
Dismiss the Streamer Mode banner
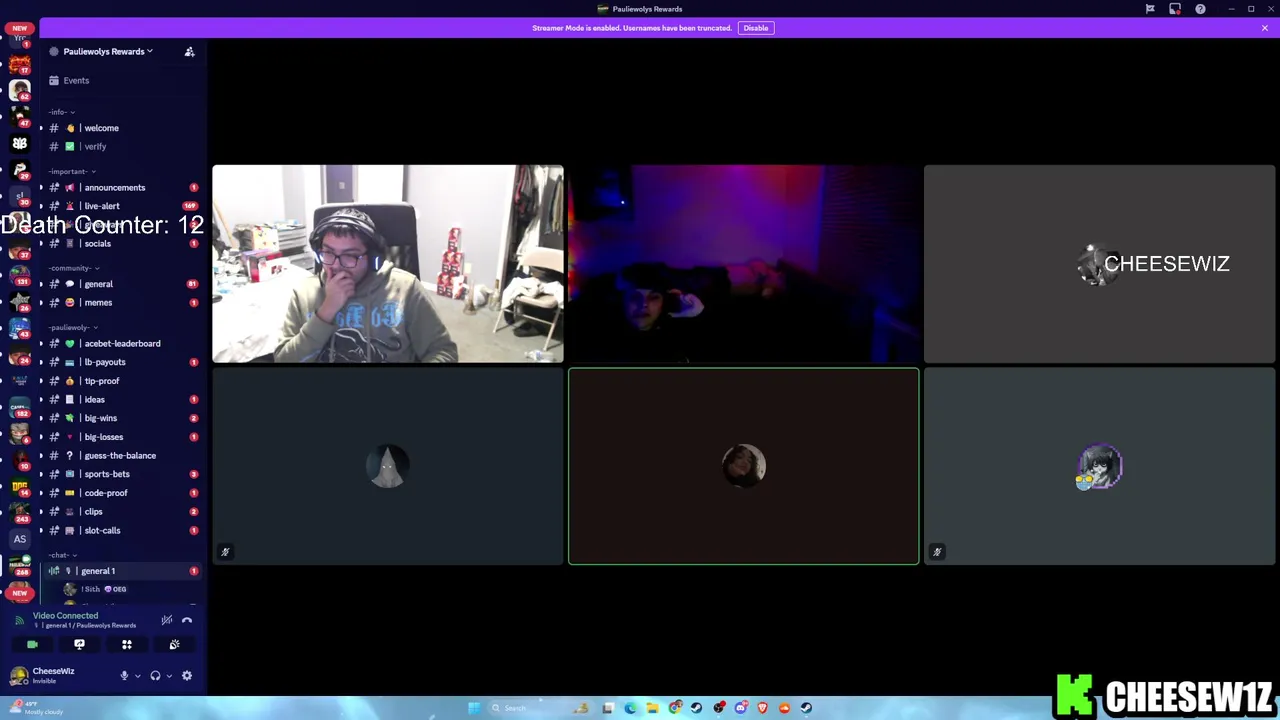(1265, 28)
